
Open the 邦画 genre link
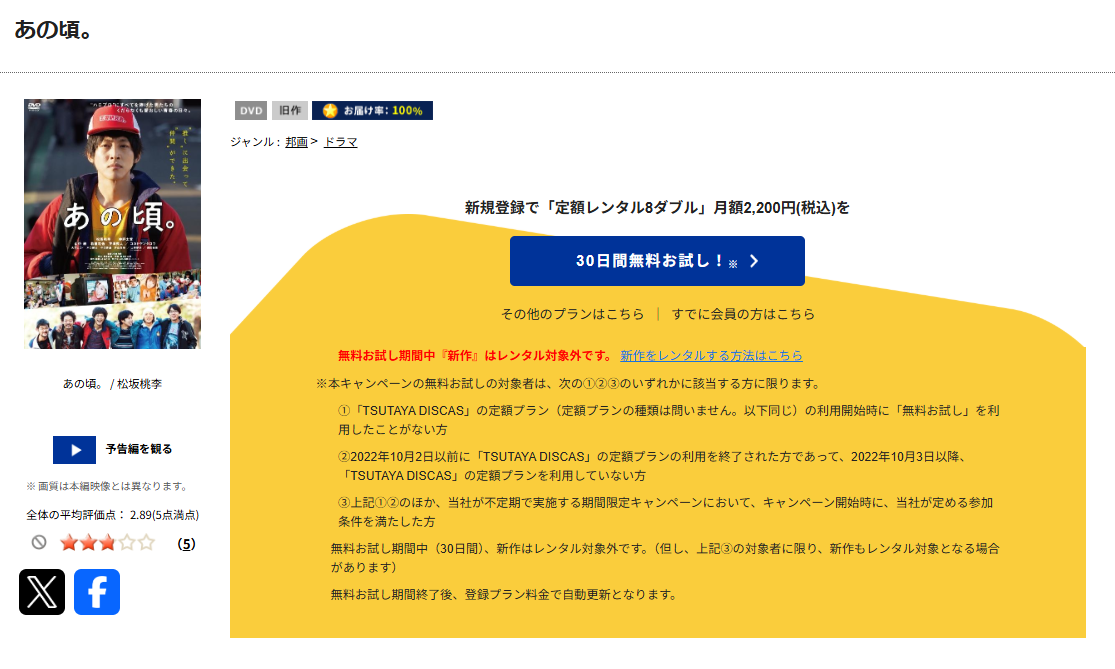click(x=297, y=142)
